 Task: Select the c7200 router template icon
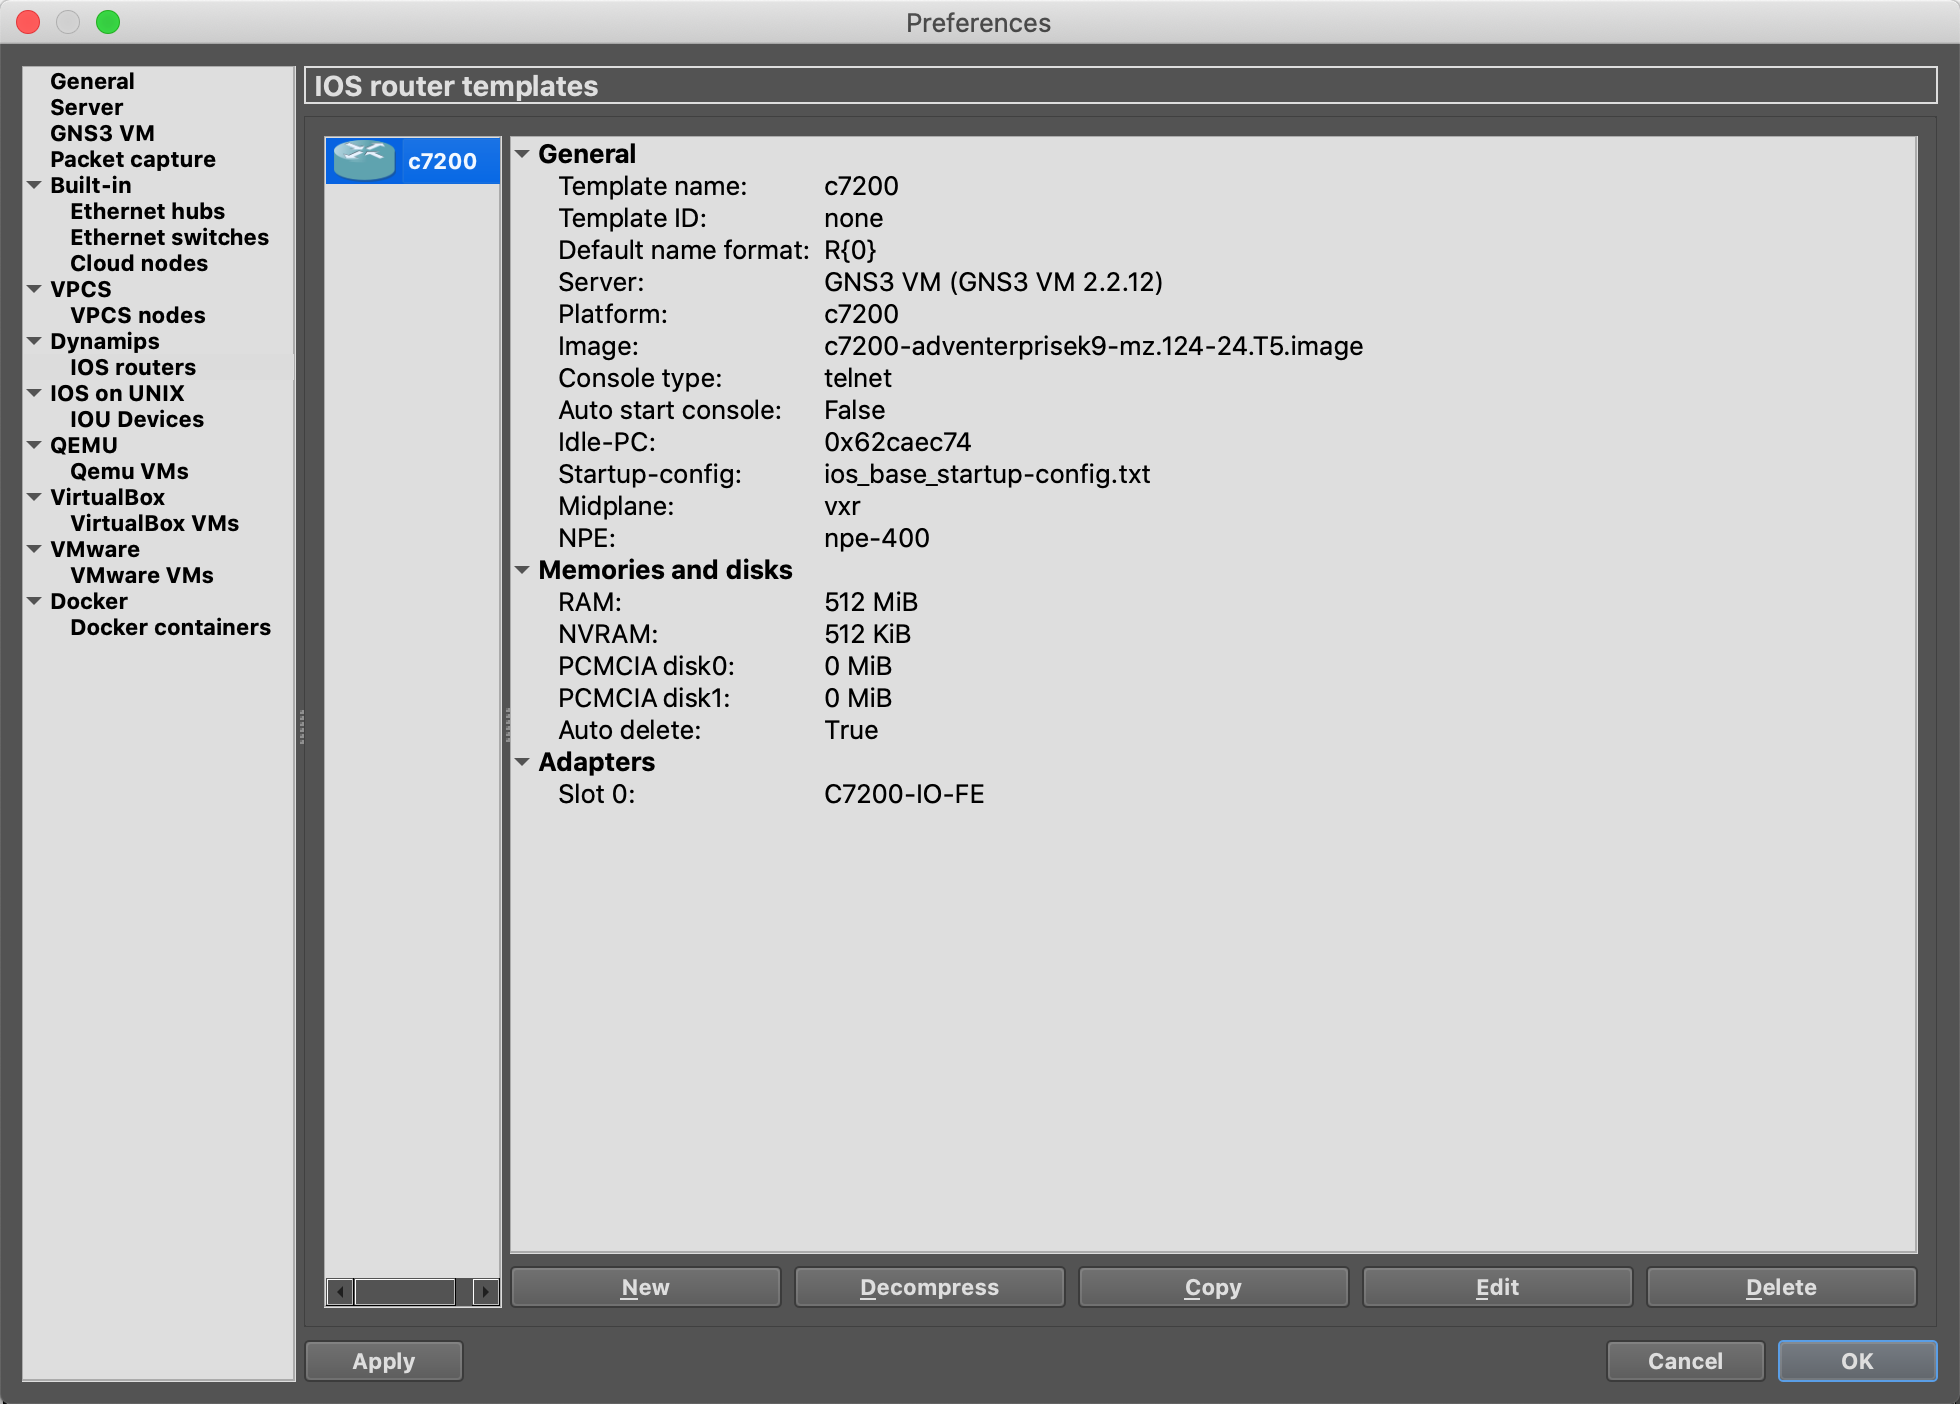tap(365, 161)
